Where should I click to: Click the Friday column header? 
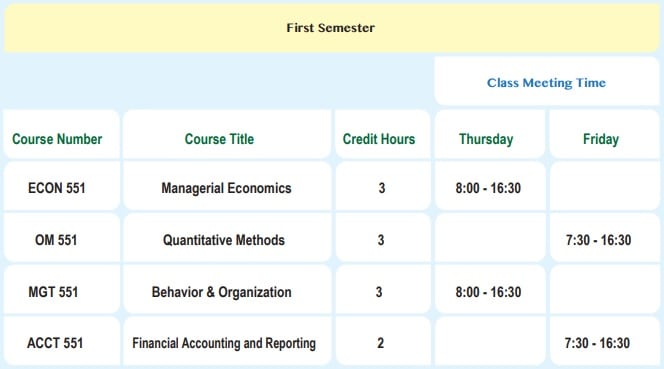(x=601, y=139)
